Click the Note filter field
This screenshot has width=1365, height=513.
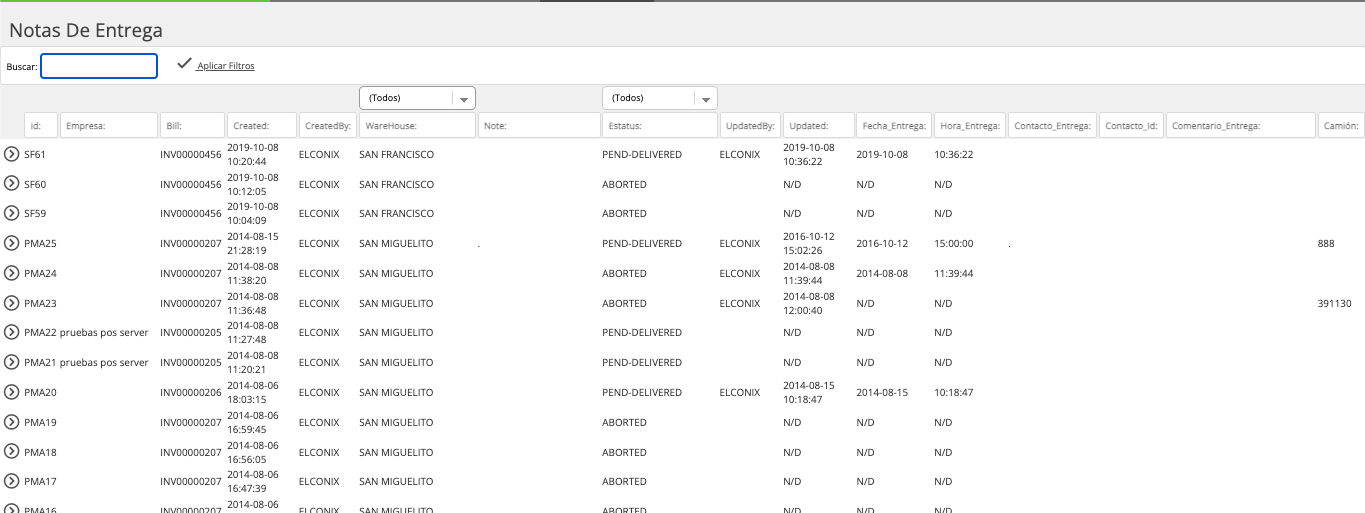point(539,125)
